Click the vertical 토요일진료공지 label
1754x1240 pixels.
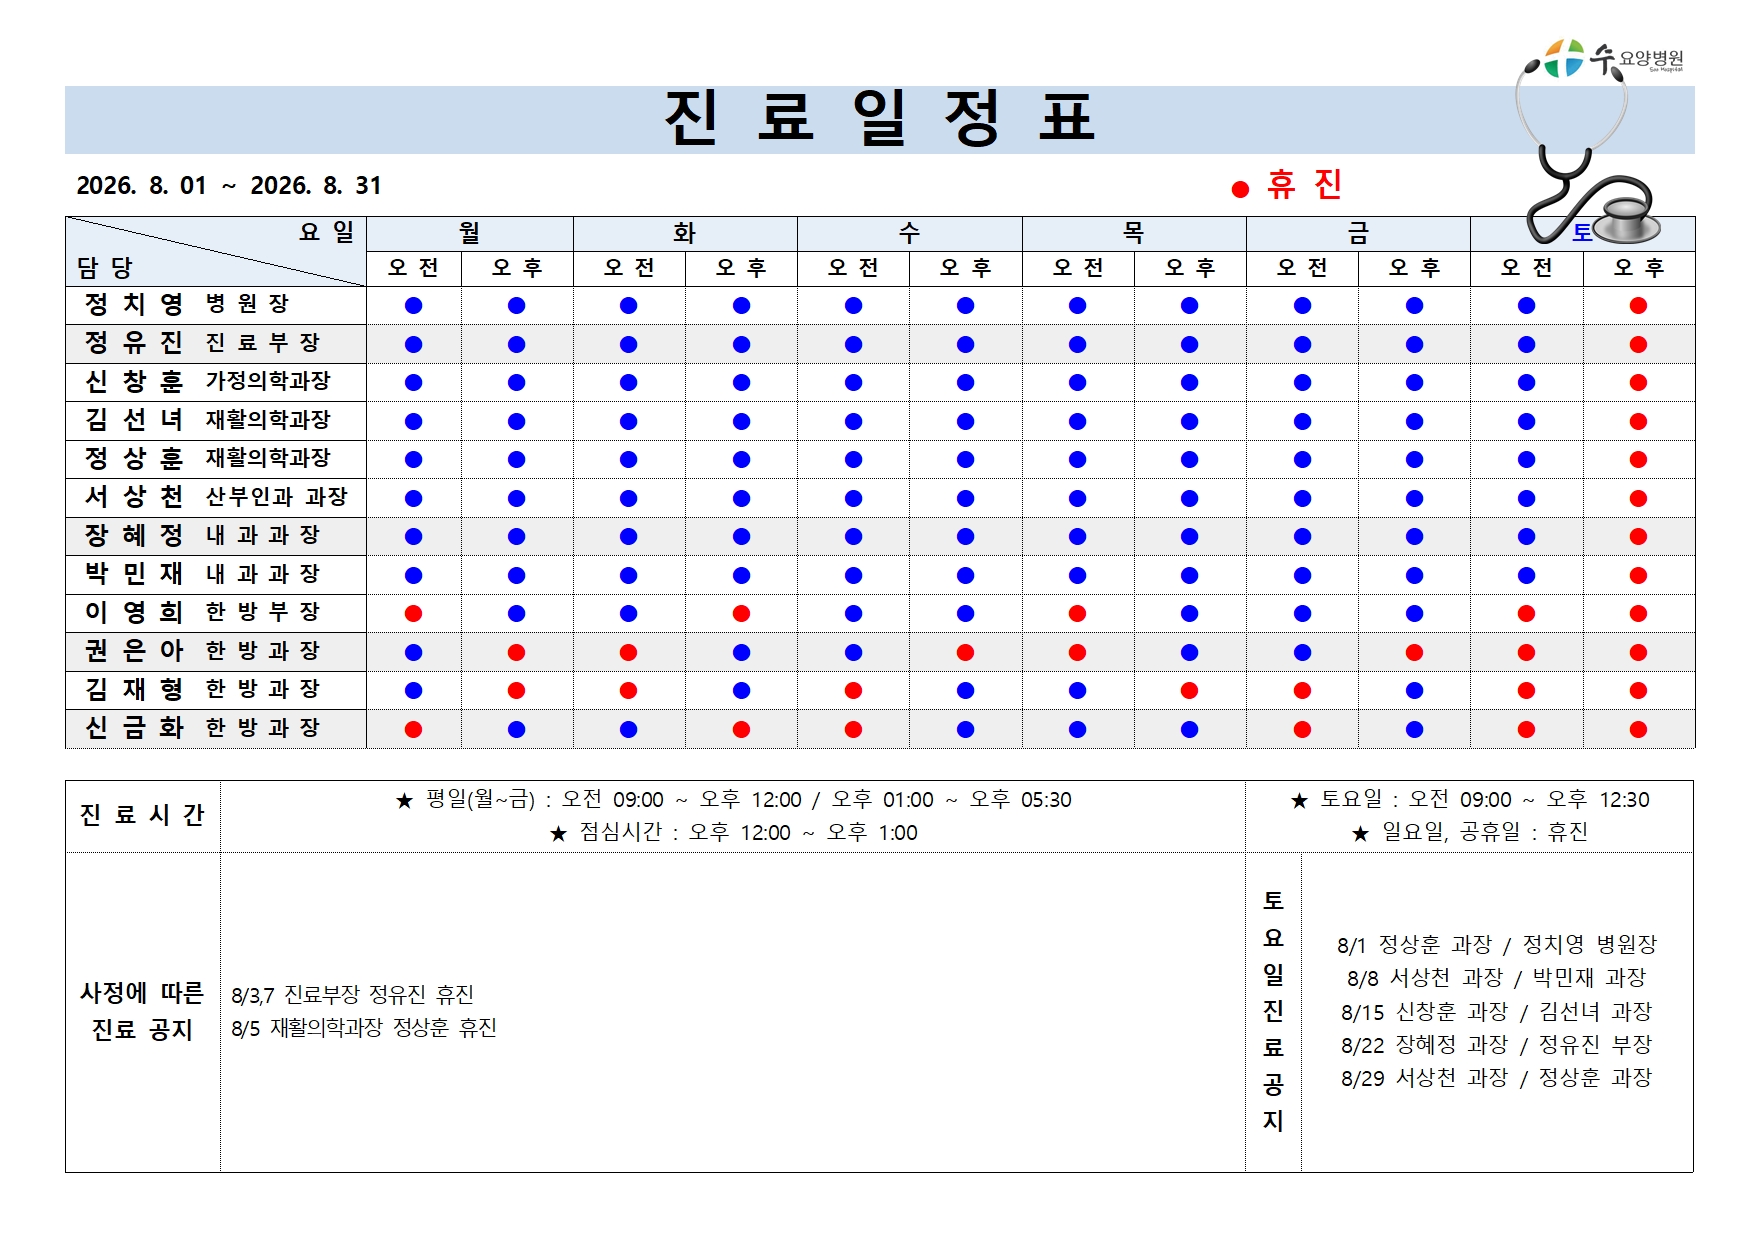coord(1273,1011)
